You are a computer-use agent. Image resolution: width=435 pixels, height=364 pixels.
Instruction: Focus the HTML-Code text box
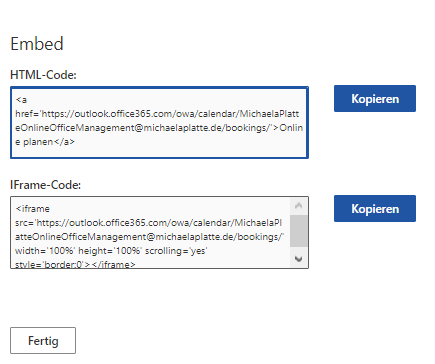click(x=159, y=122)
